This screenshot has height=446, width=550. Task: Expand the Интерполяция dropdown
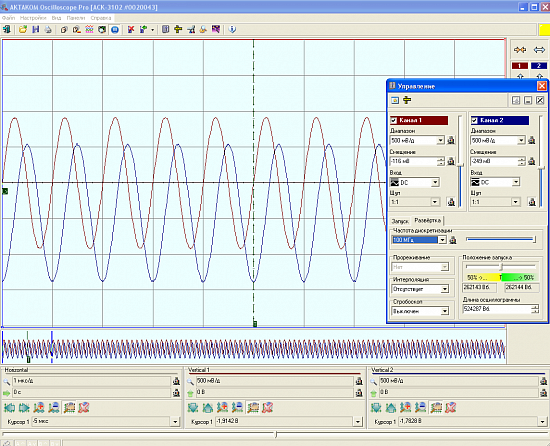[x=445, y=289]
